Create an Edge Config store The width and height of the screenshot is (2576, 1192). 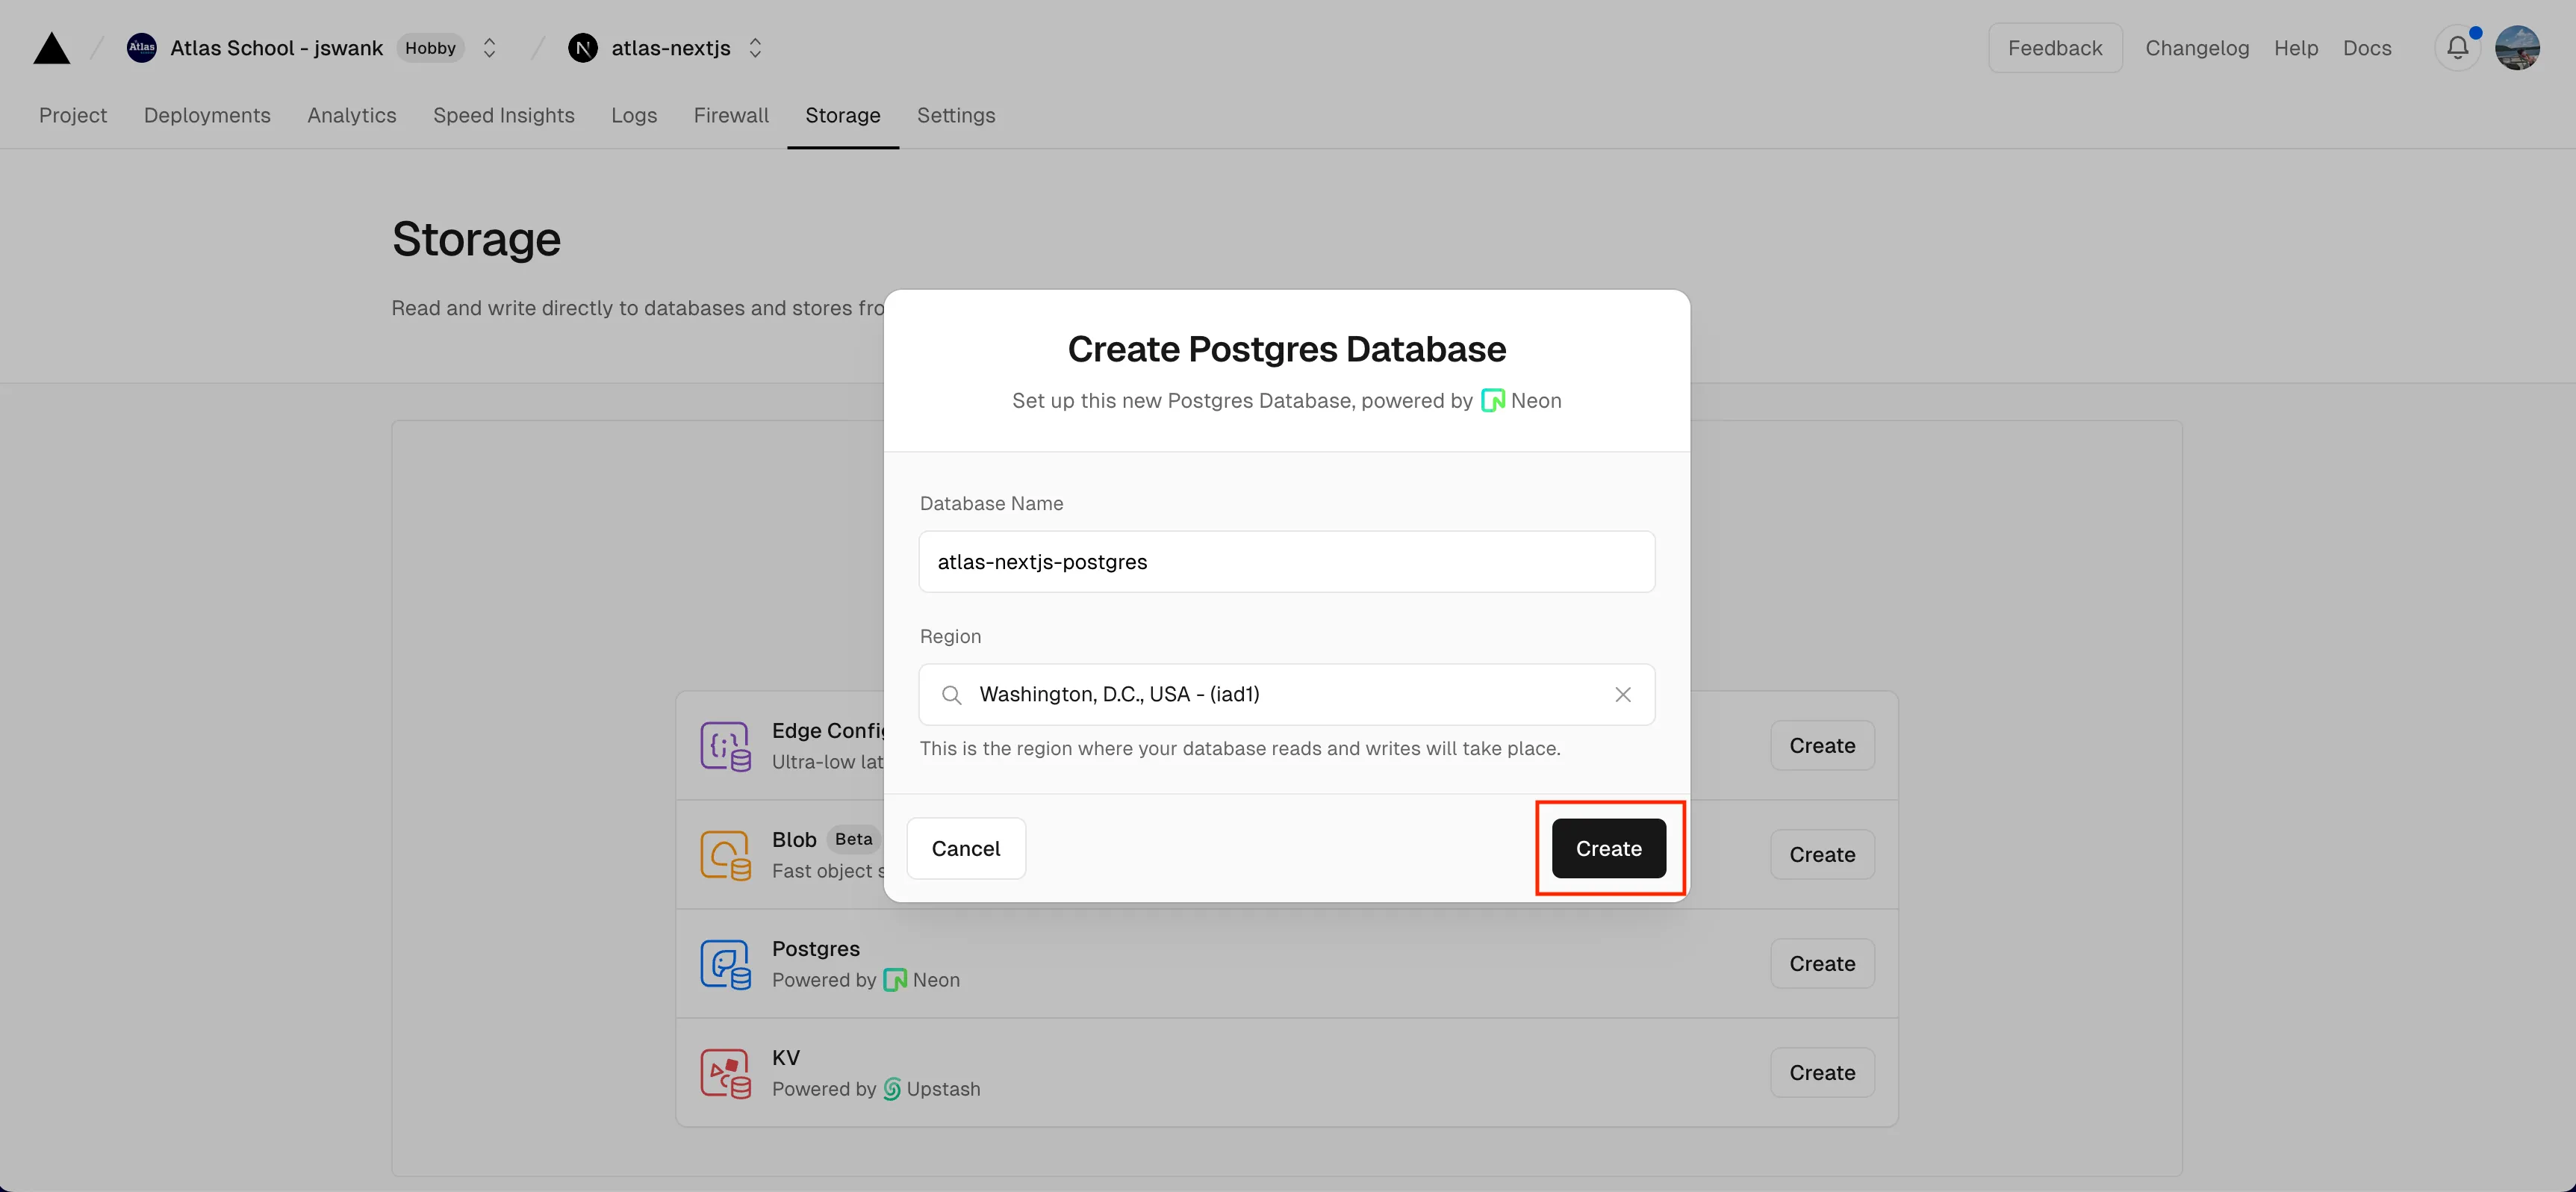click(x=1822, y=746)
